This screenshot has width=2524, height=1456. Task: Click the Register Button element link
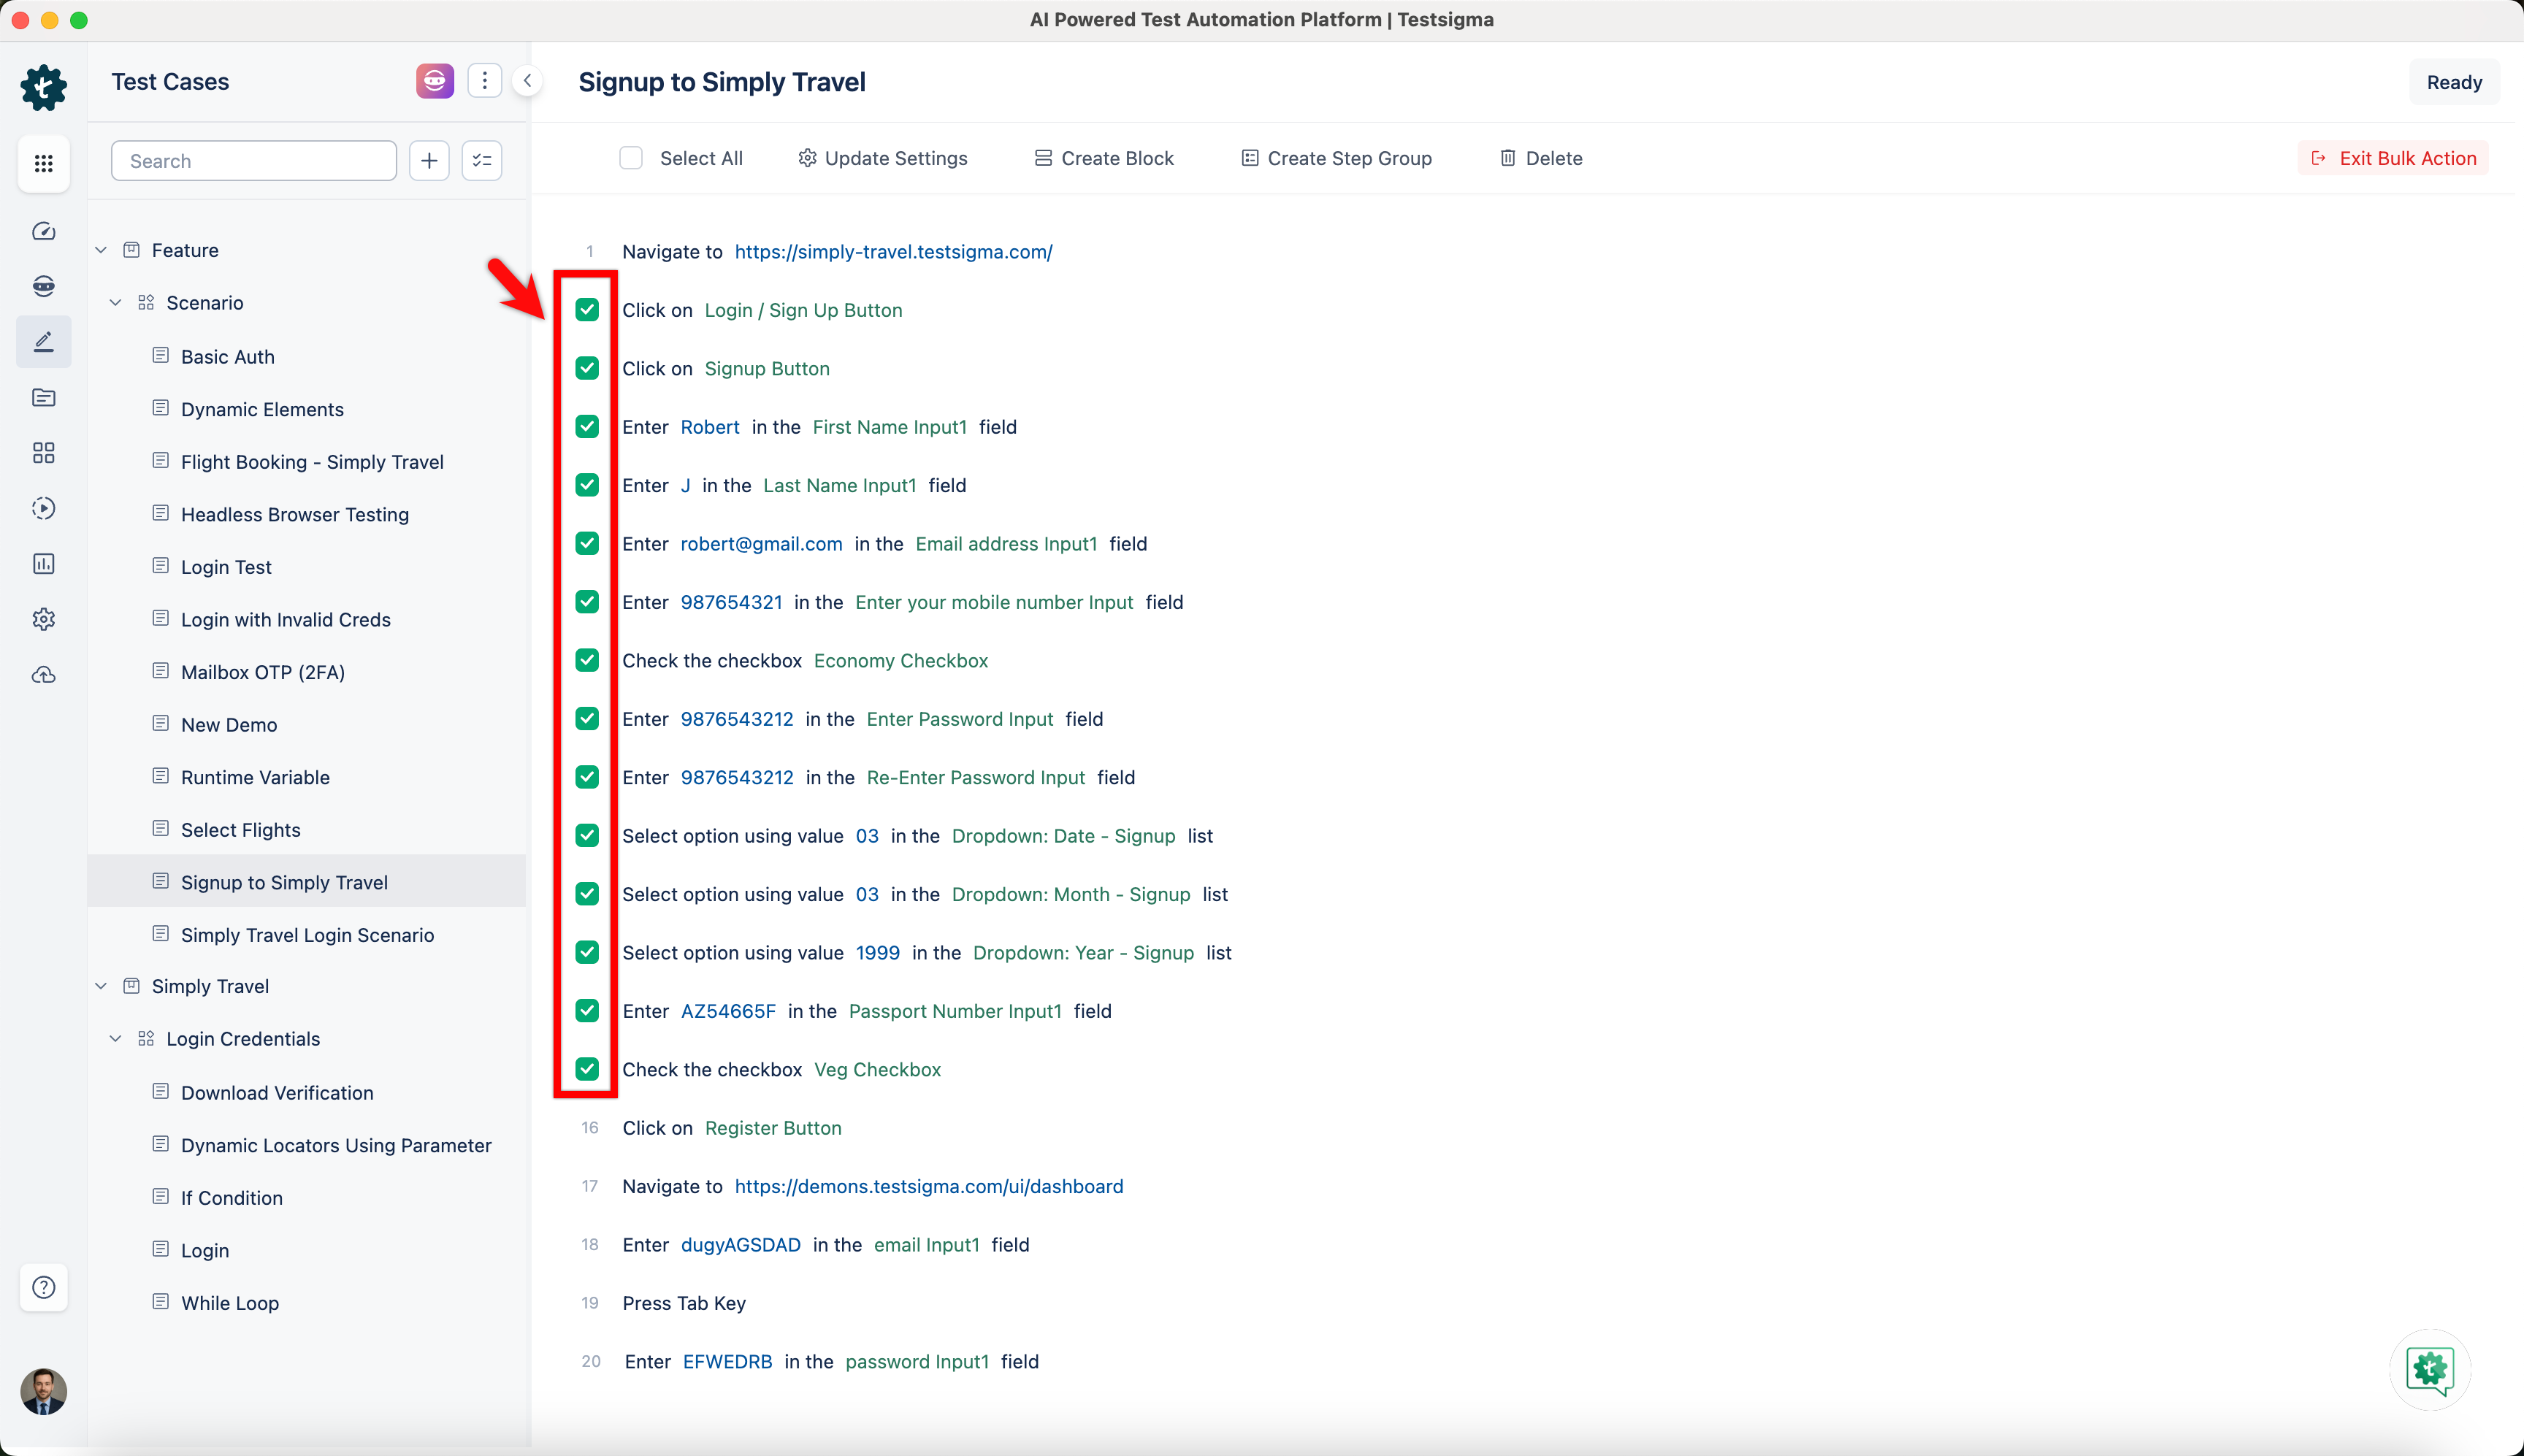(773, 1128)
